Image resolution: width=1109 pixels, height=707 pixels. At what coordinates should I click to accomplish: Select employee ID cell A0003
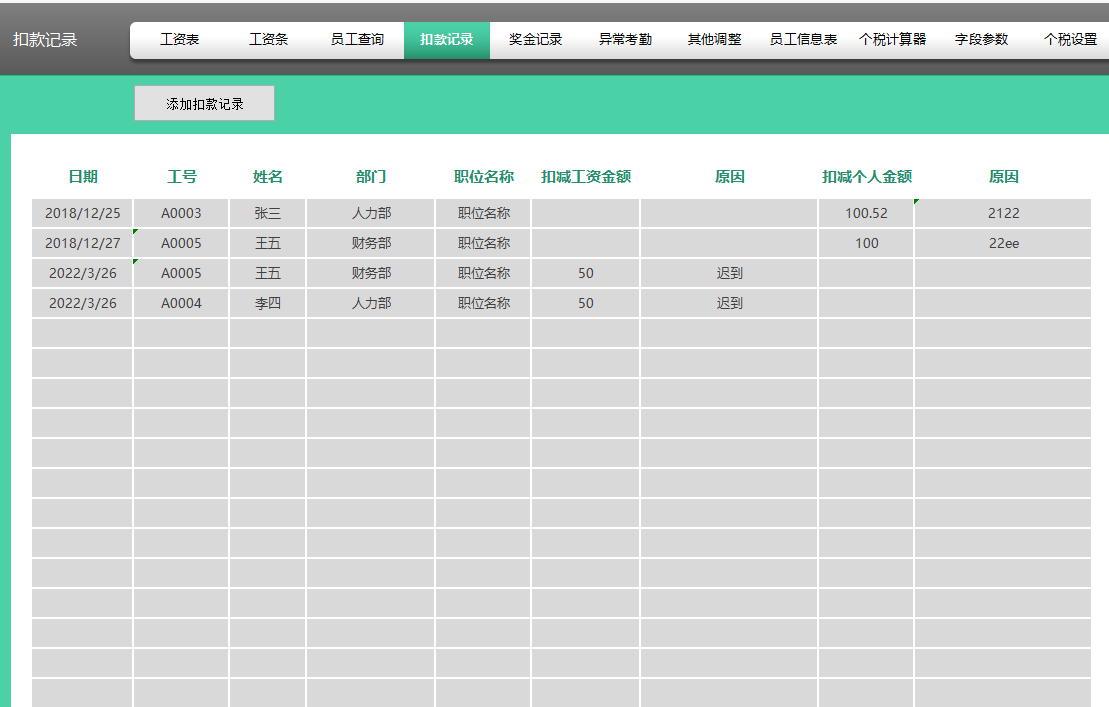pyautogui.click(x=181, y=213)
